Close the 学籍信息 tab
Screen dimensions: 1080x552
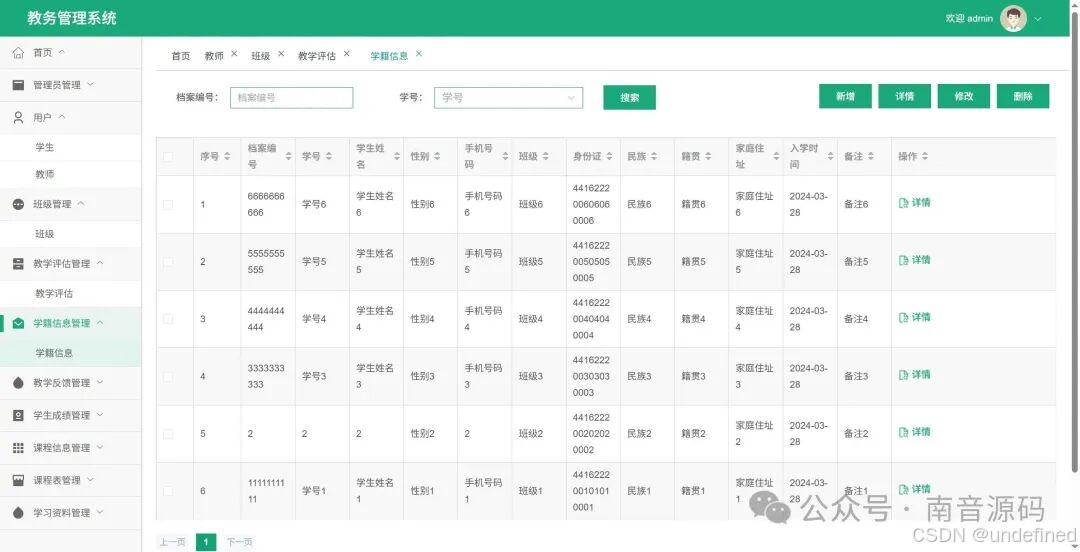click(x=419, y=53)
